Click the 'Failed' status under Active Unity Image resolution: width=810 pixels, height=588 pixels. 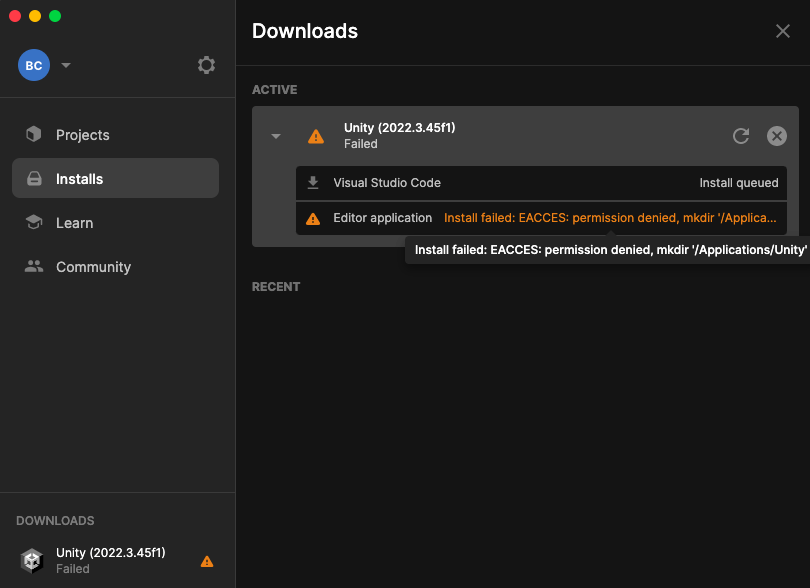[361, 144]
